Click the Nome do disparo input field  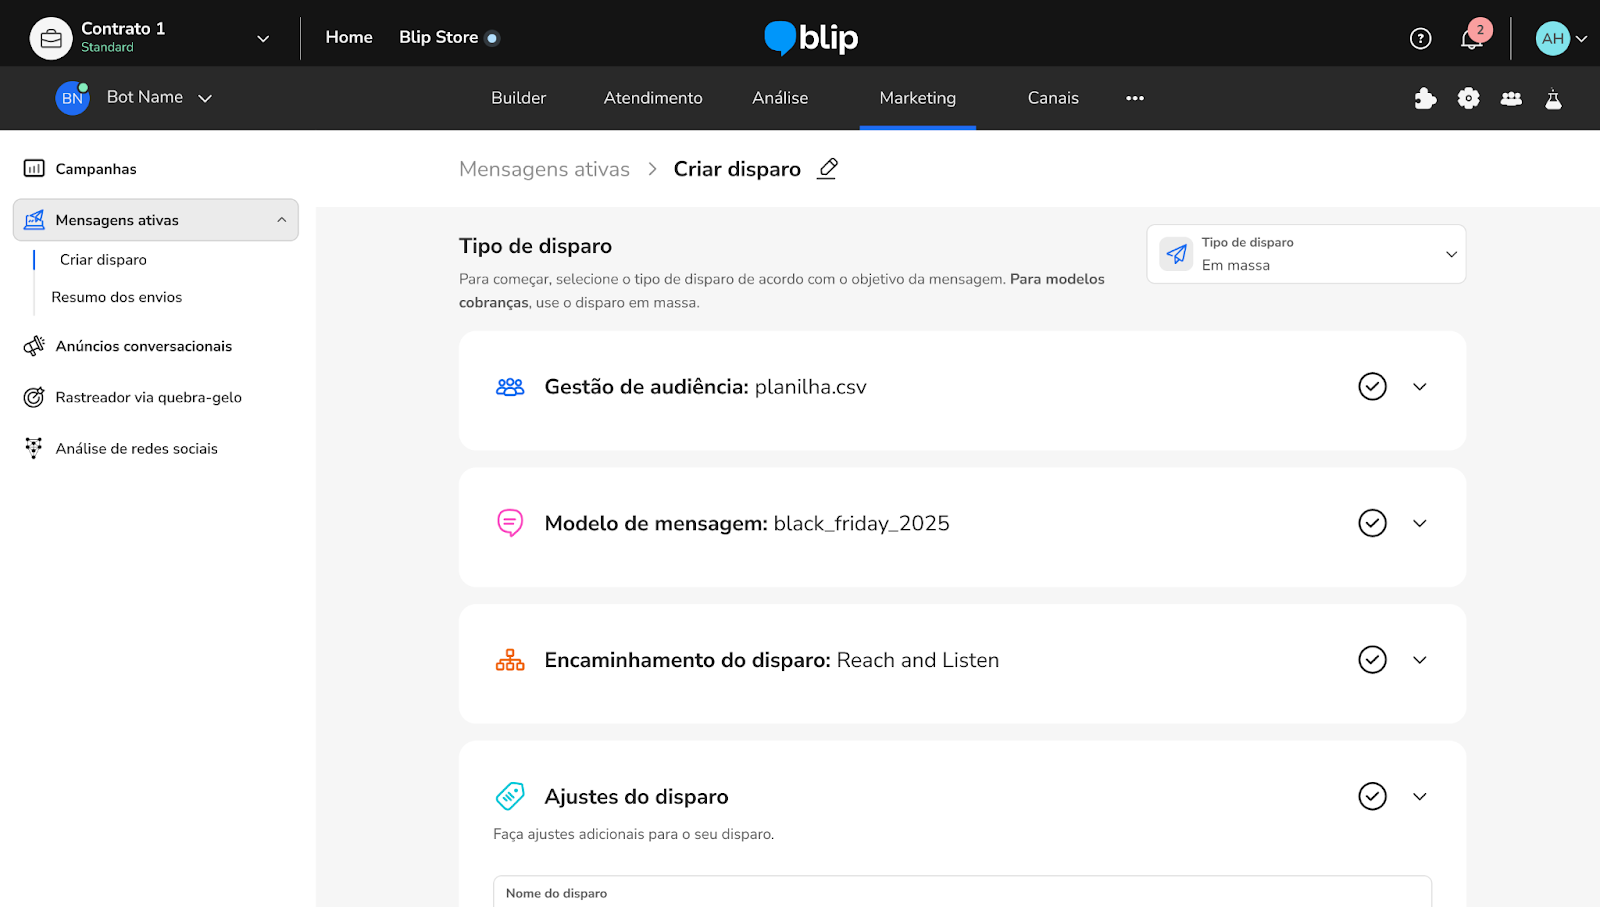tap(961, 893)
